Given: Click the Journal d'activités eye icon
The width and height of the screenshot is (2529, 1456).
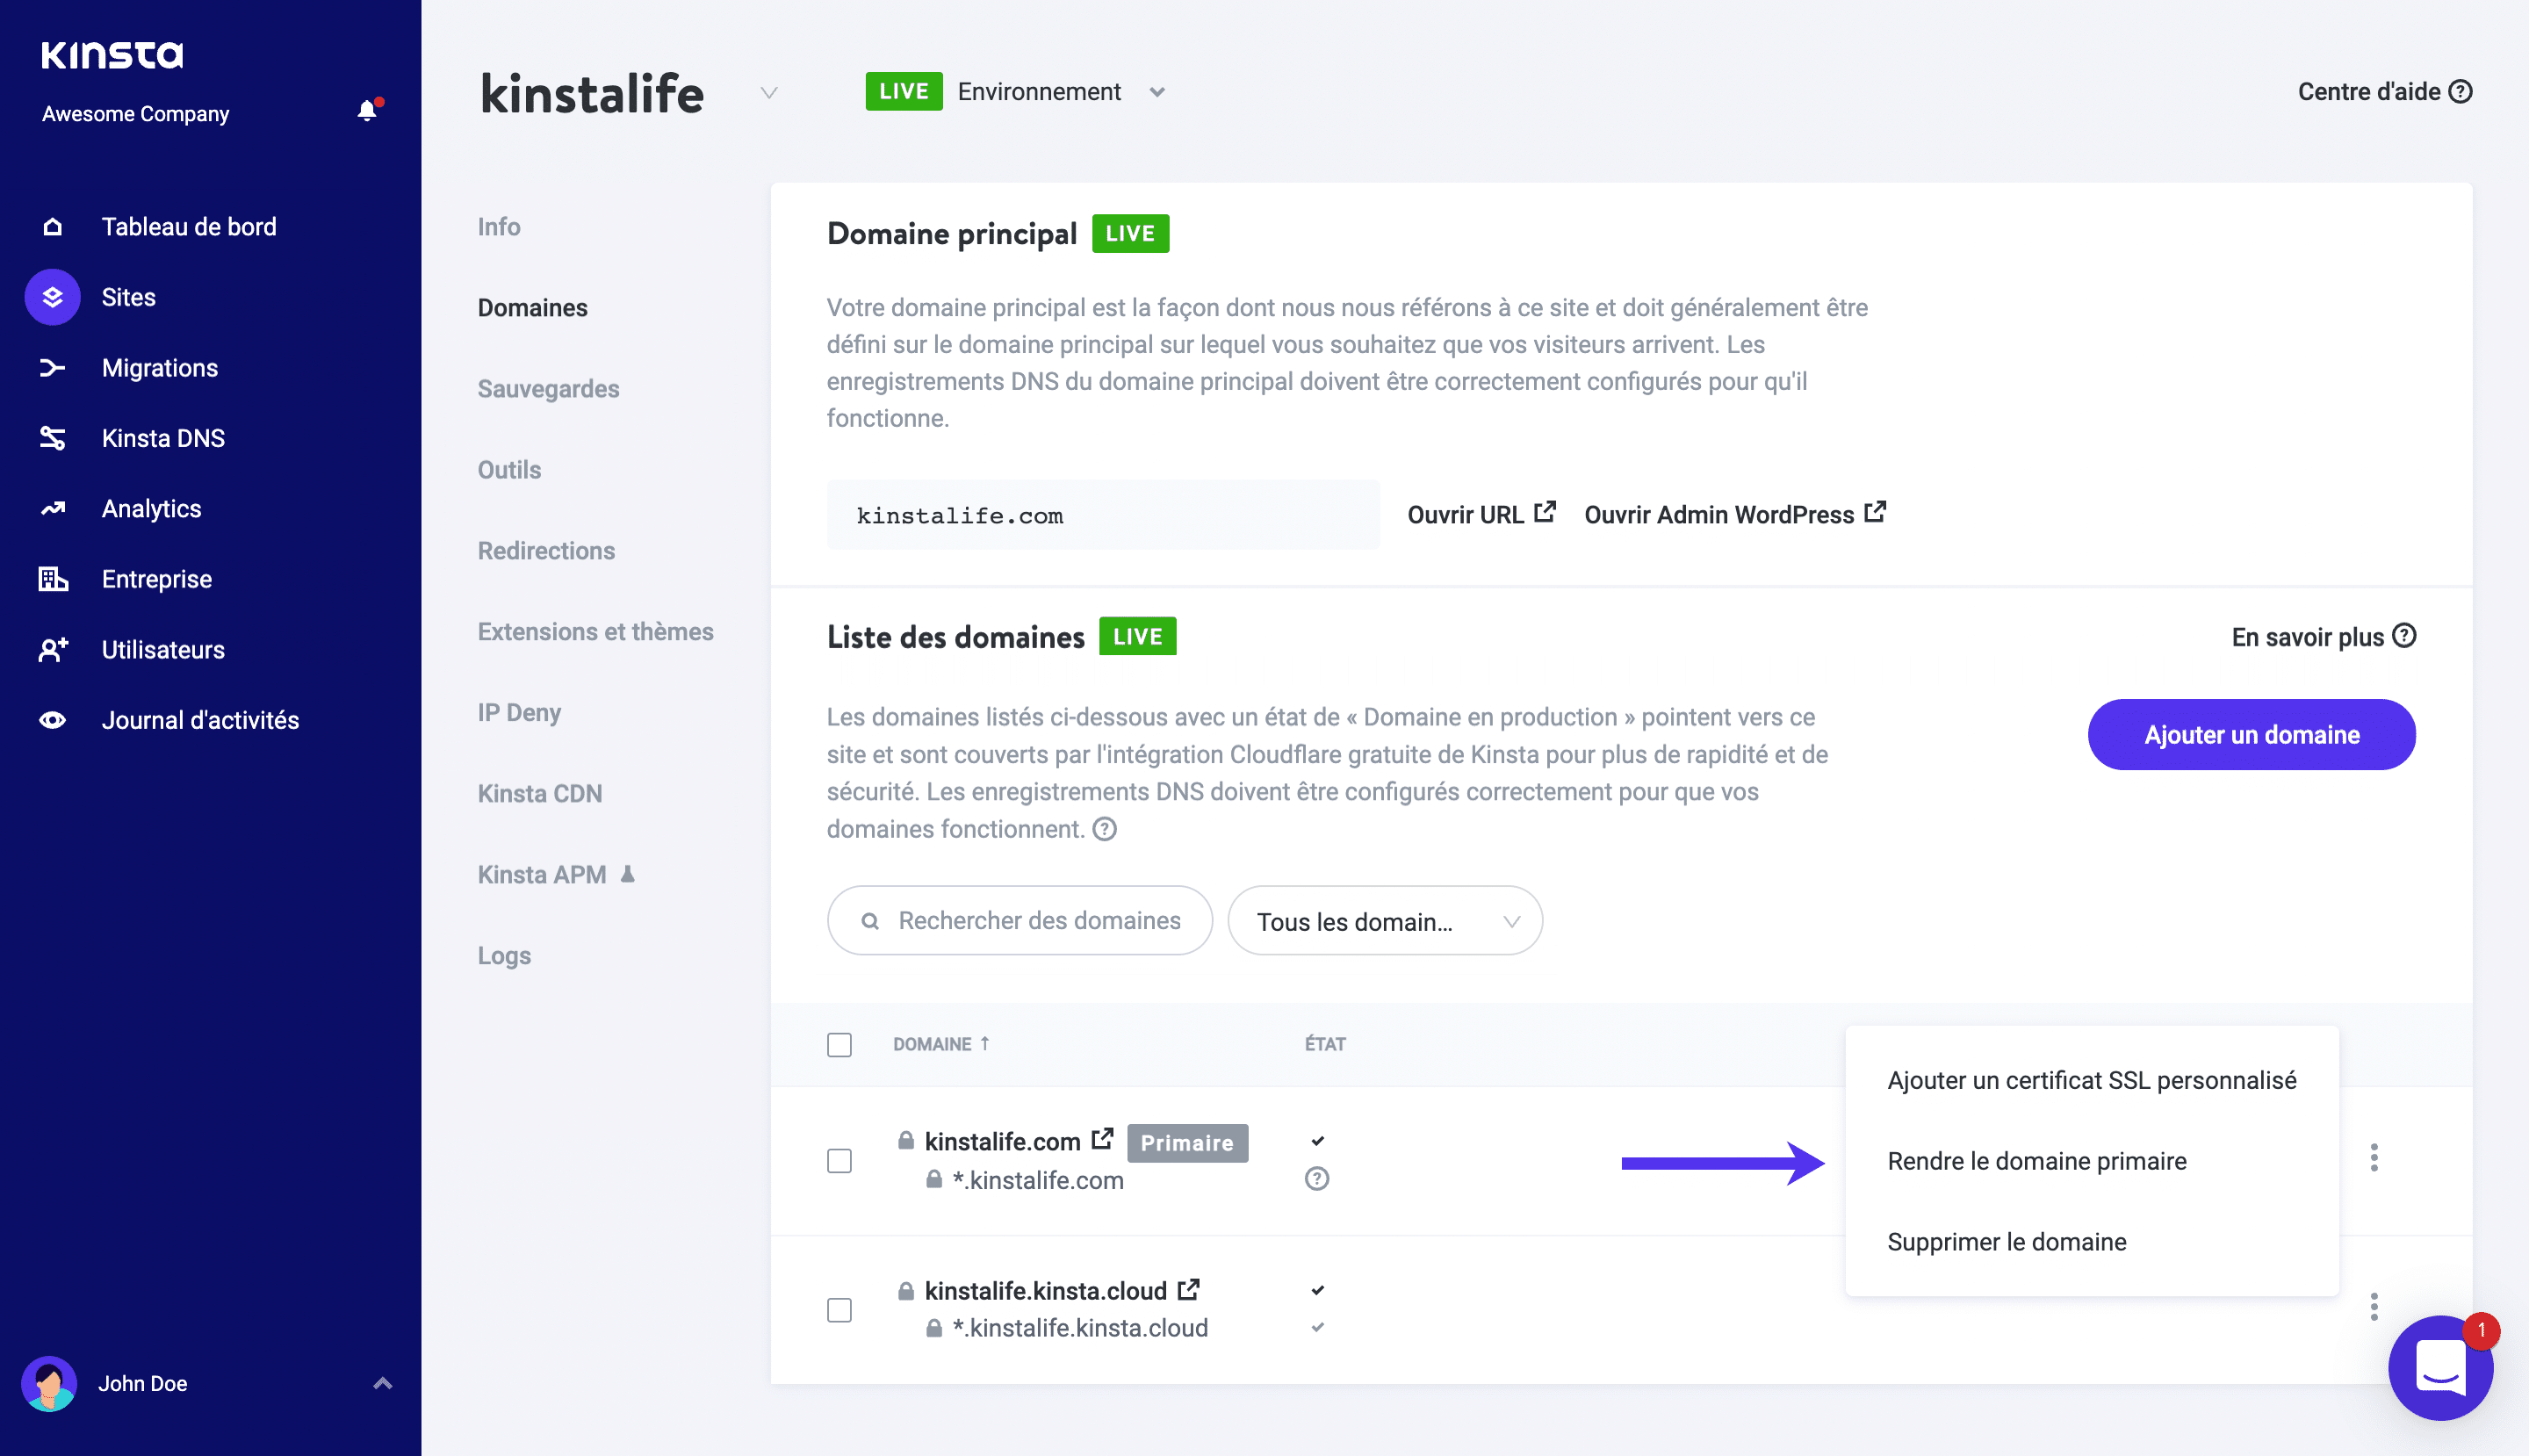Looking at the screenshot, I should 52,720.
